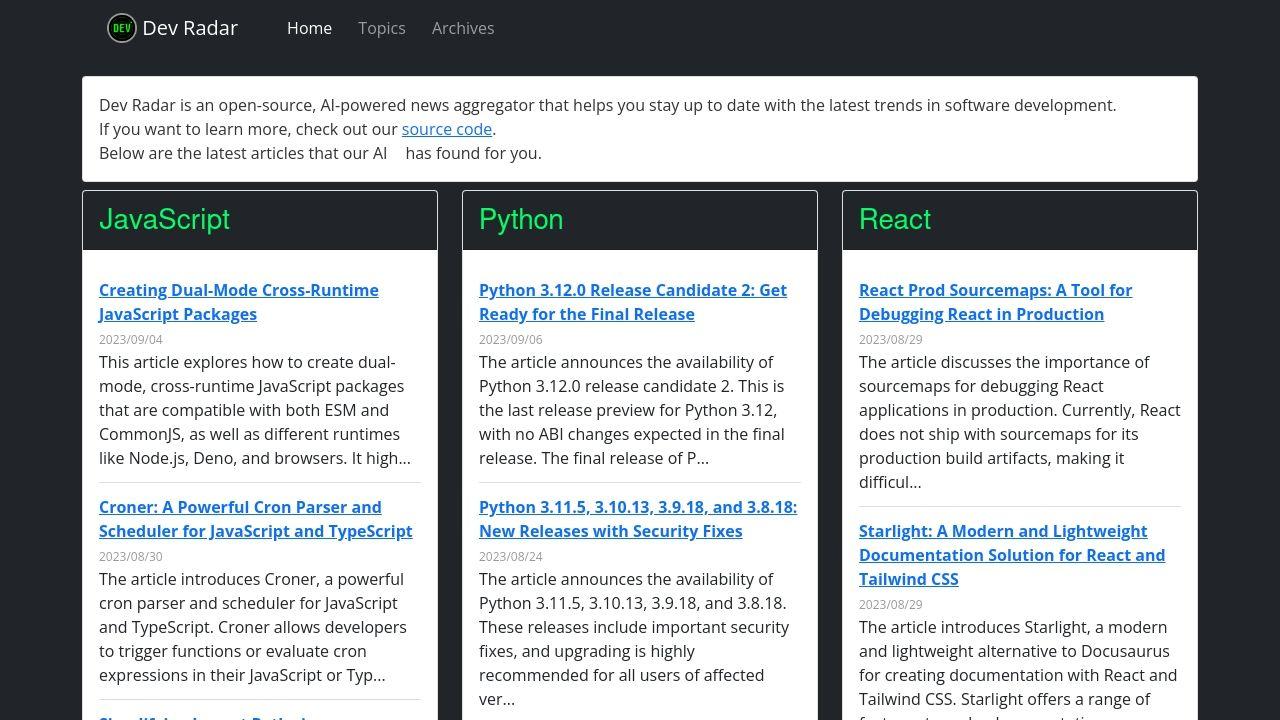
Task: Click the React topic heading
Action: [x=895, y=220]
